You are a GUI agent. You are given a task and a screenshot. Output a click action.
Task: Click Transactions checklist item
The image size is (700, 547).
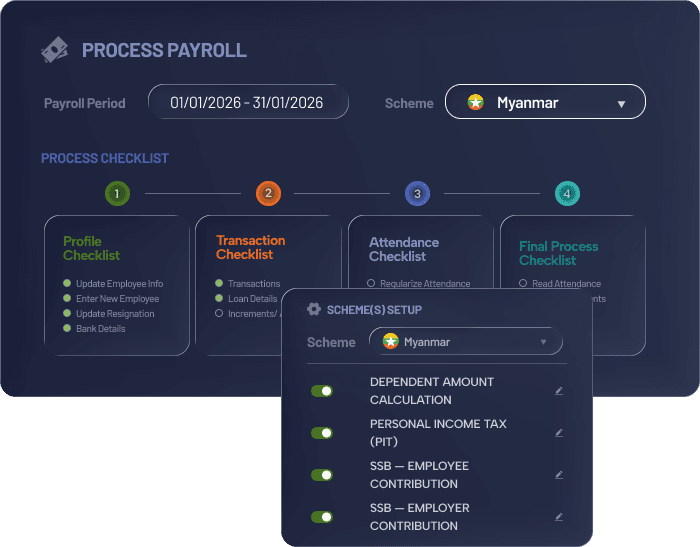(254, 284)
